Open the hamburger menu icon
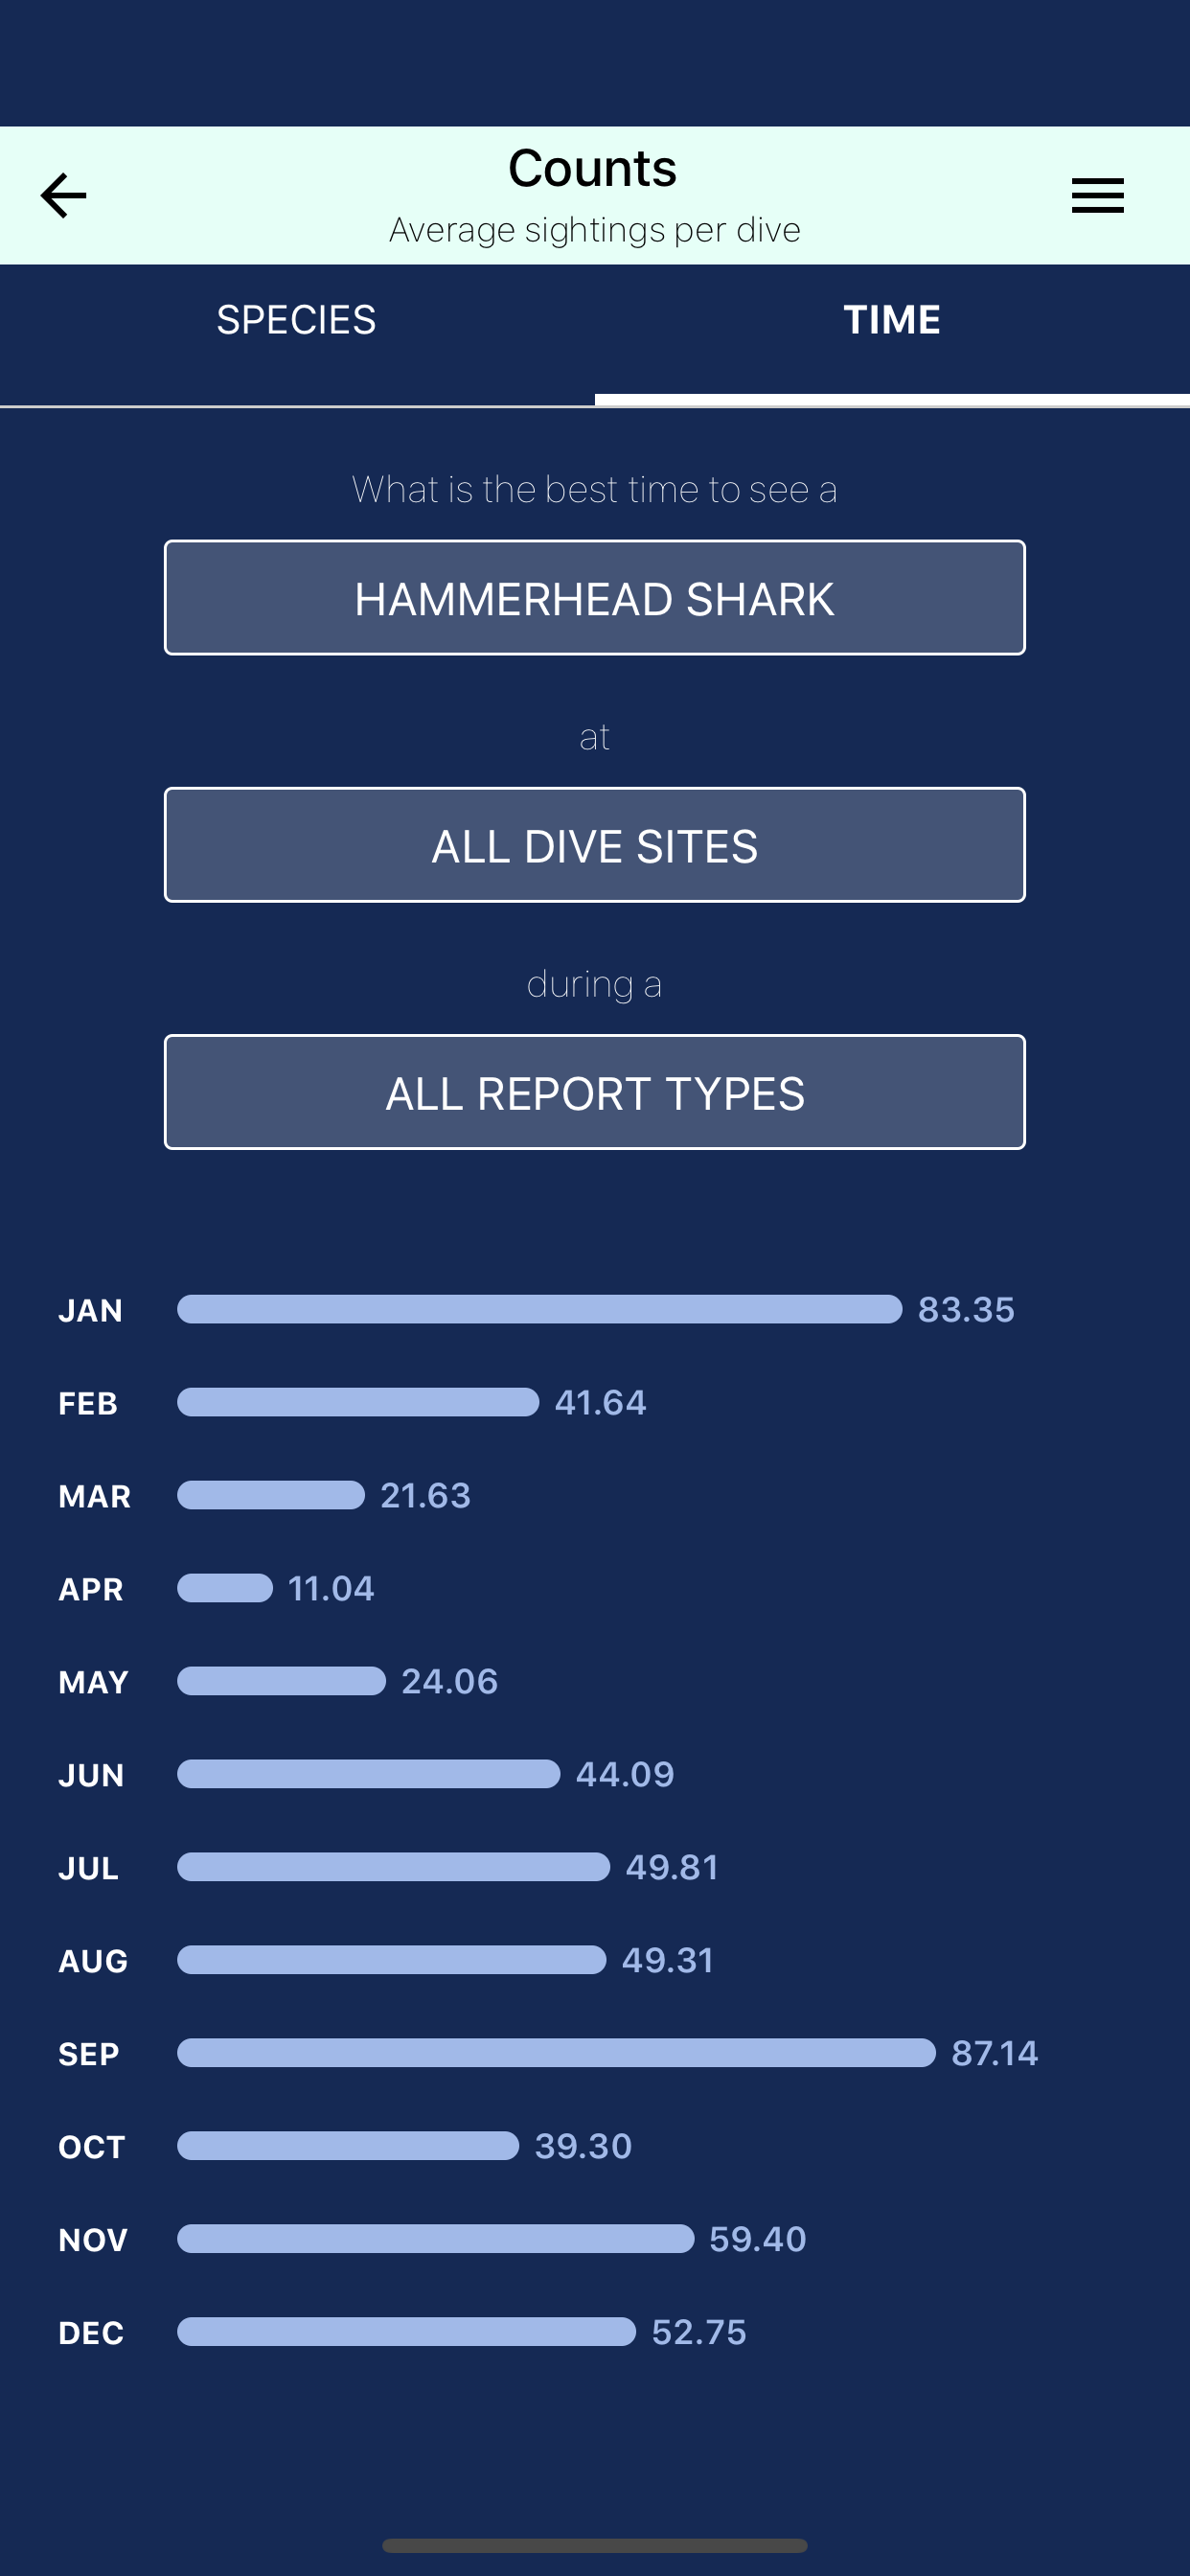Image resolution: width=1190 pixels, height=2576 pixels. (1097, 195)
